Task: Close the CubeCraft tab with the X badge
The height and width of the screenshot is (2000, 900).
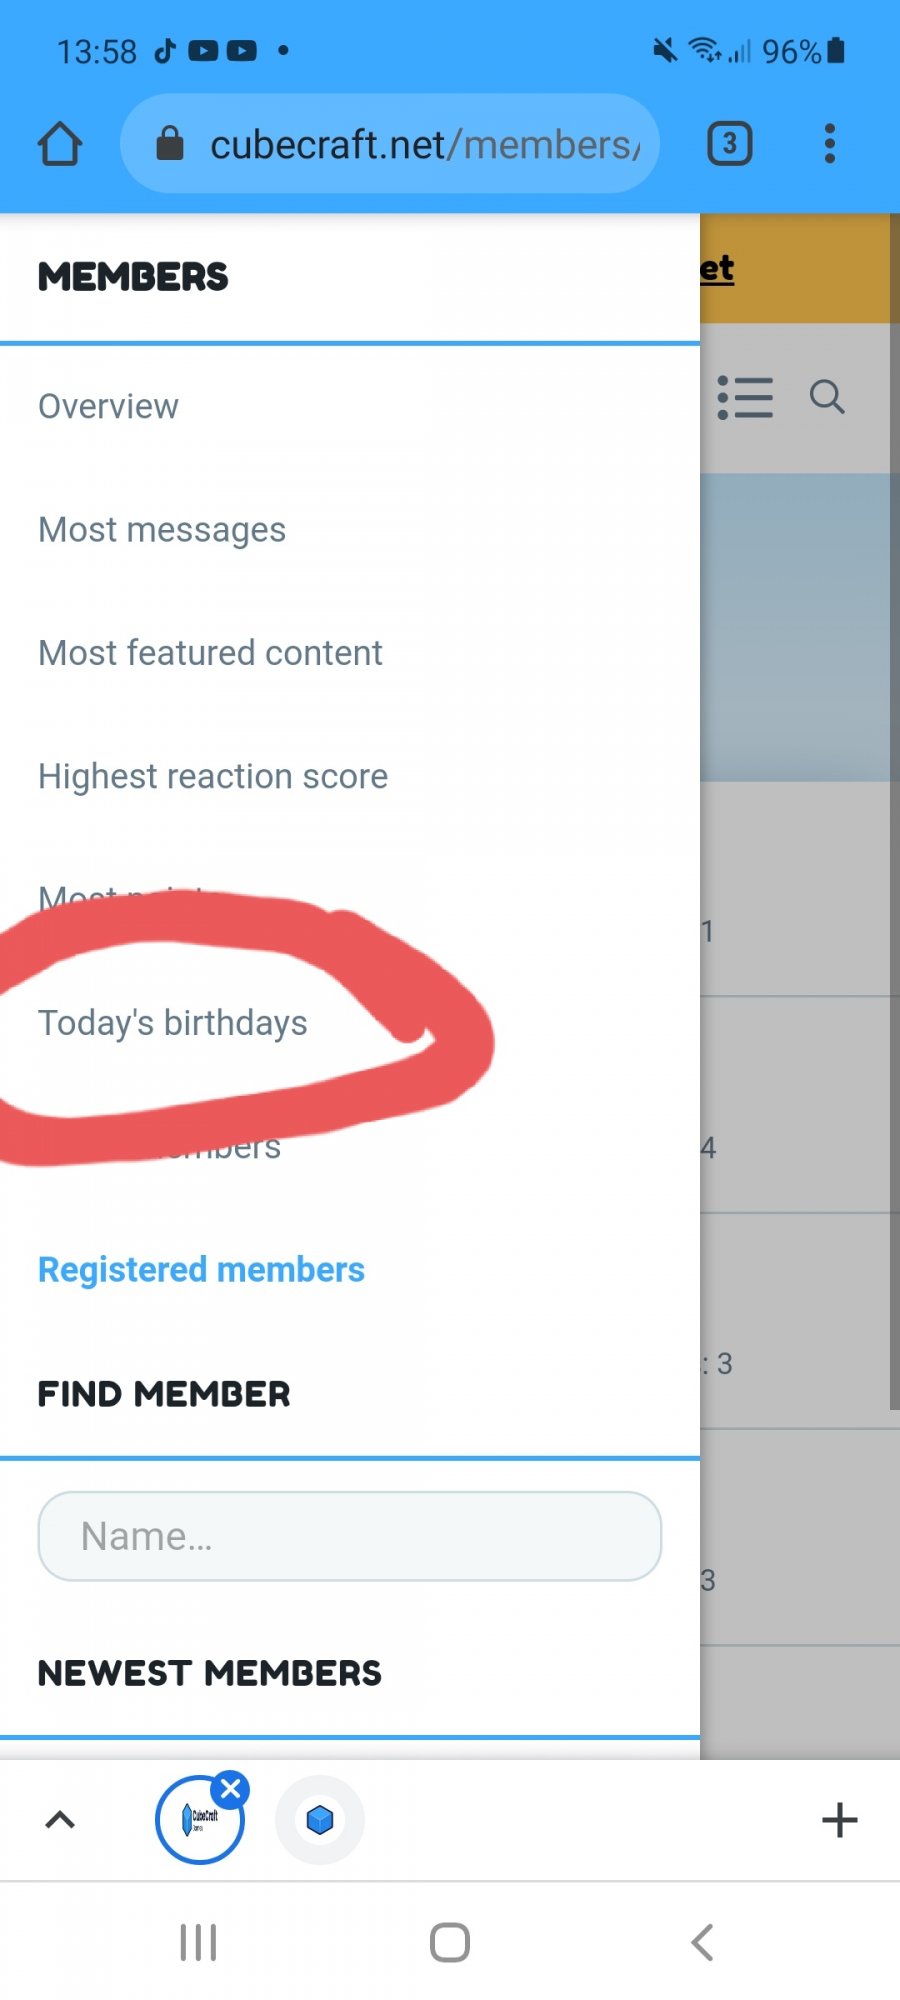Action: click(x=231, y=1789)
